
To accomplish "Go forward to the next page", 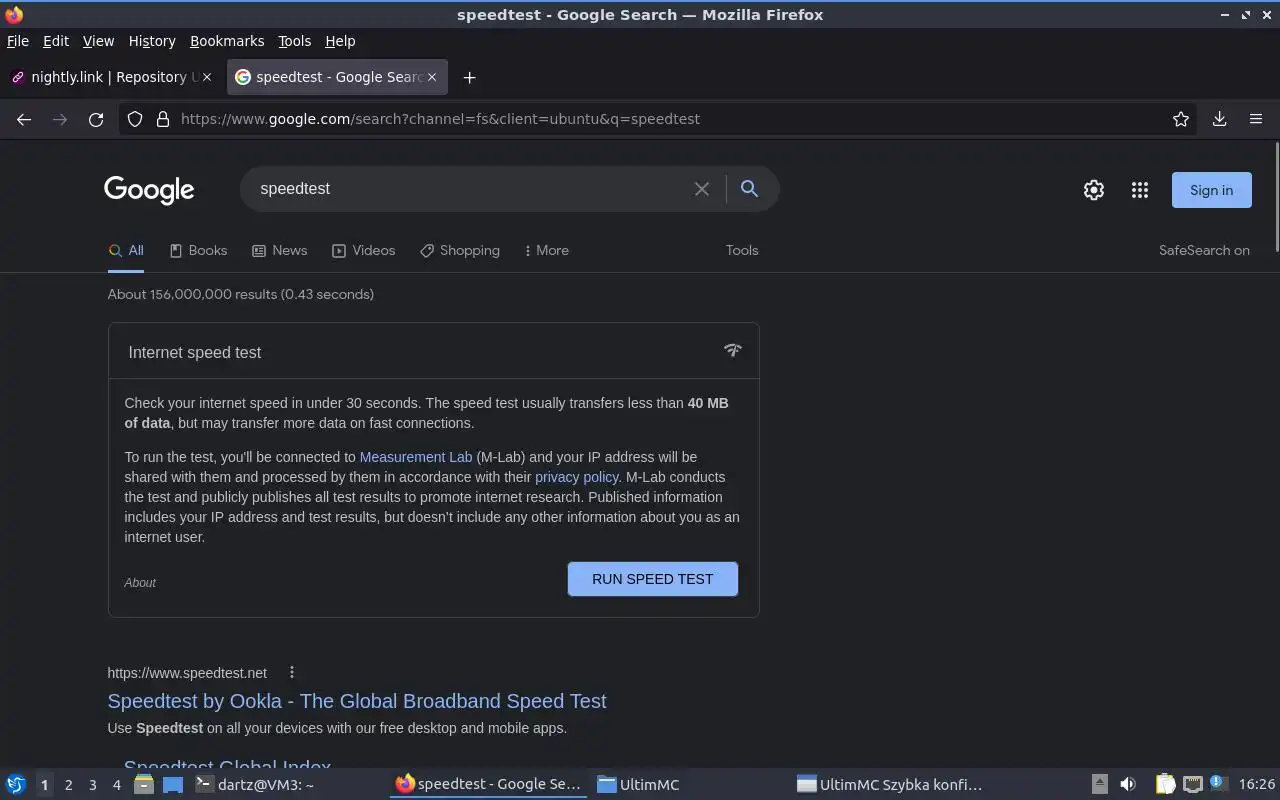I will [60, 119].
